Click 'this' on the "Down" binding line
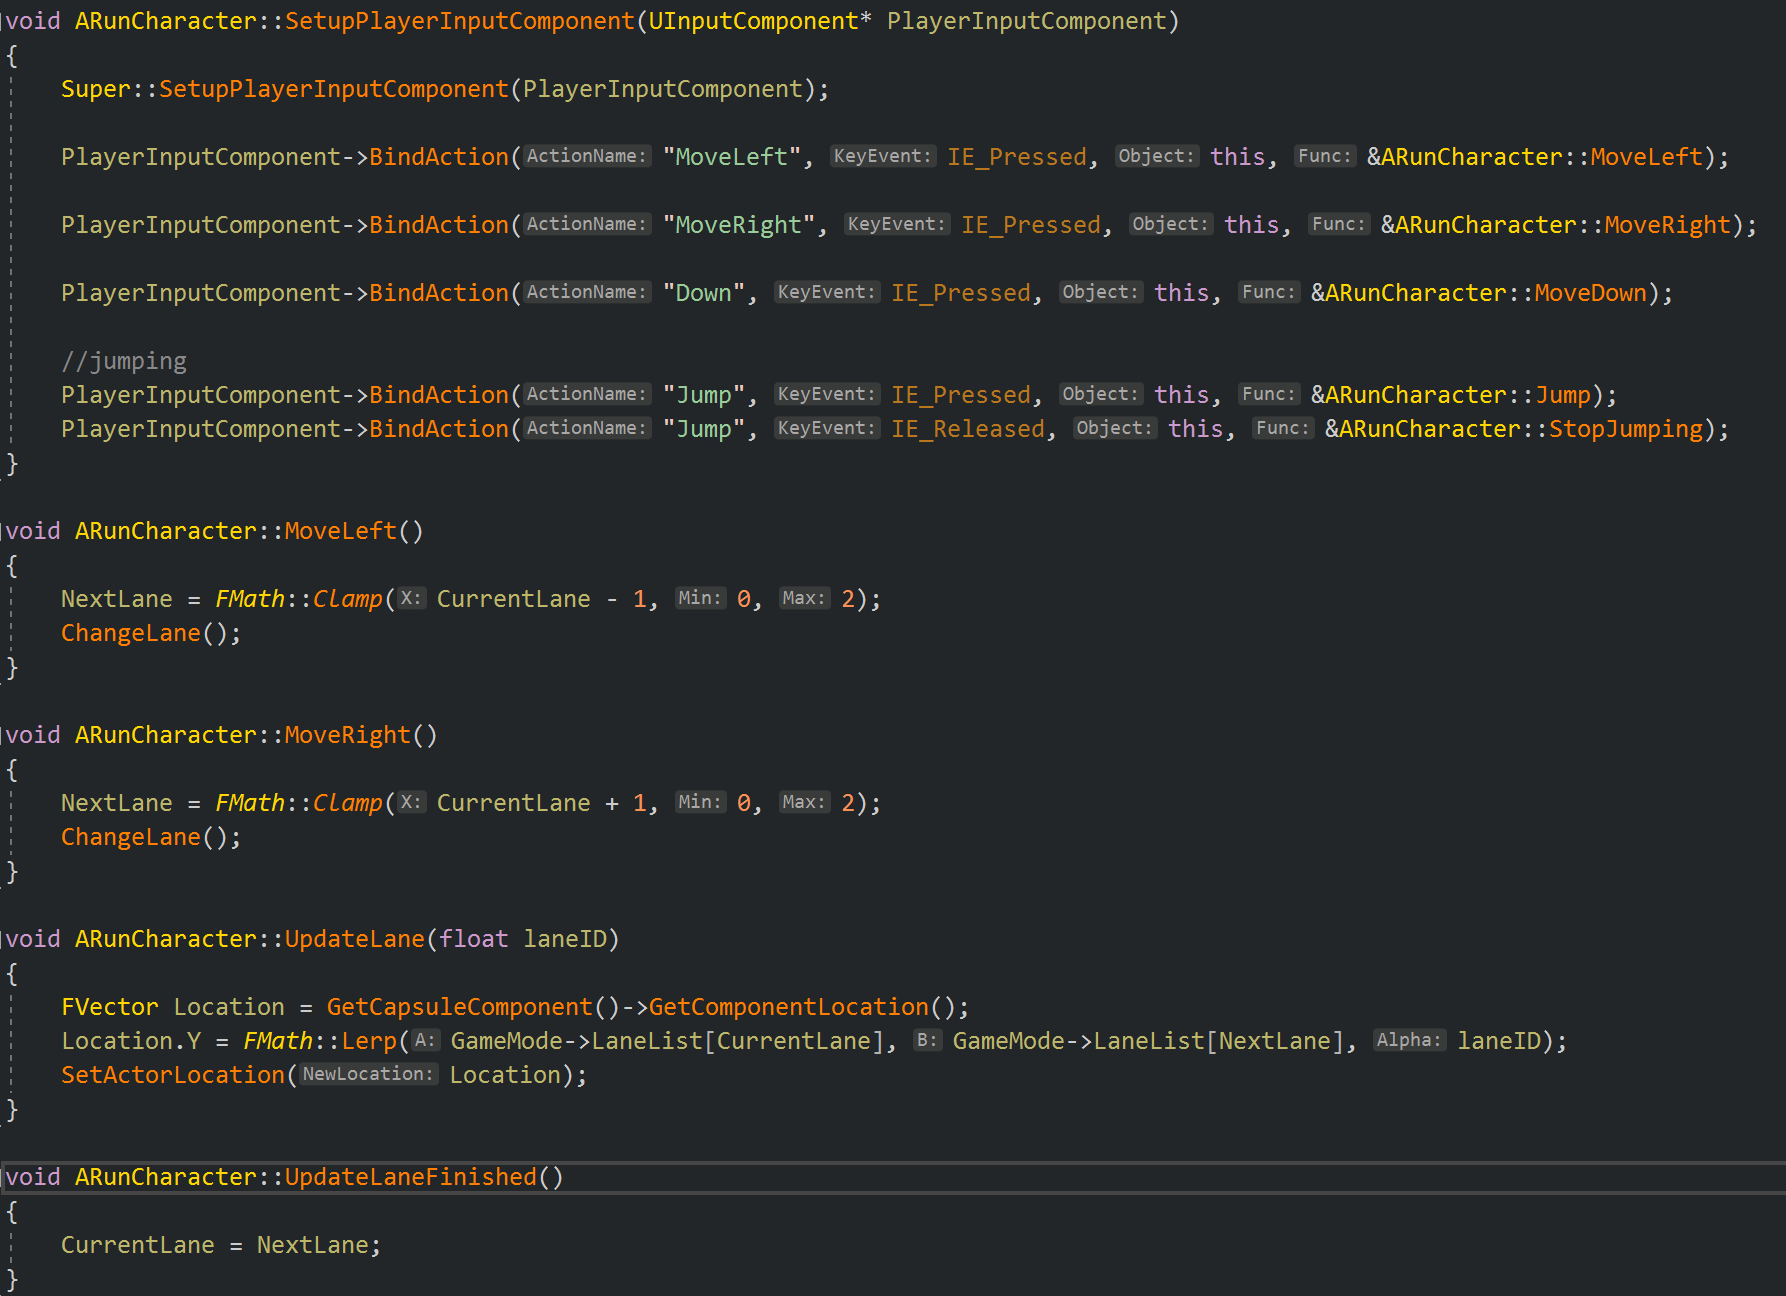Screen dimensions: 1786x1296 1182,293
